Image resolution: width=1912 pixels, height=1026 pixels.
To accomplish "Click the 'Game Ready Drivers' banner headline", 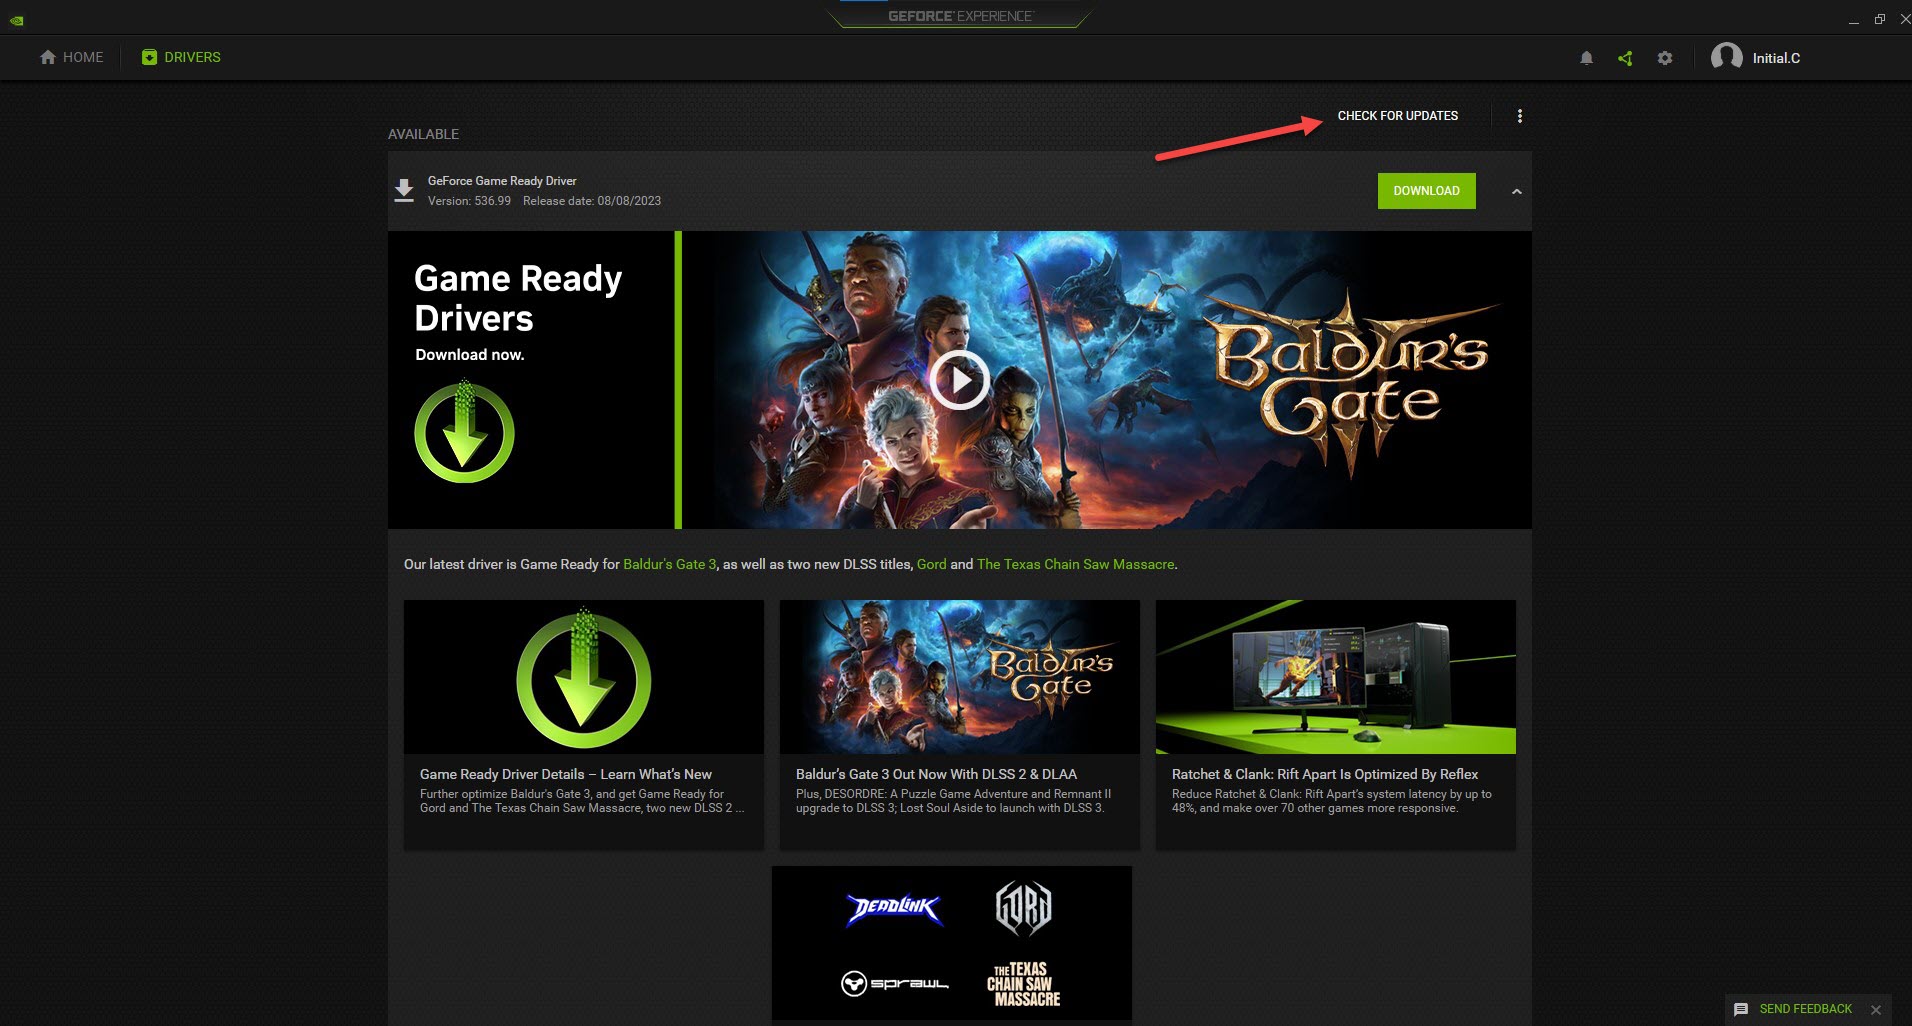I will pos(518,298).
